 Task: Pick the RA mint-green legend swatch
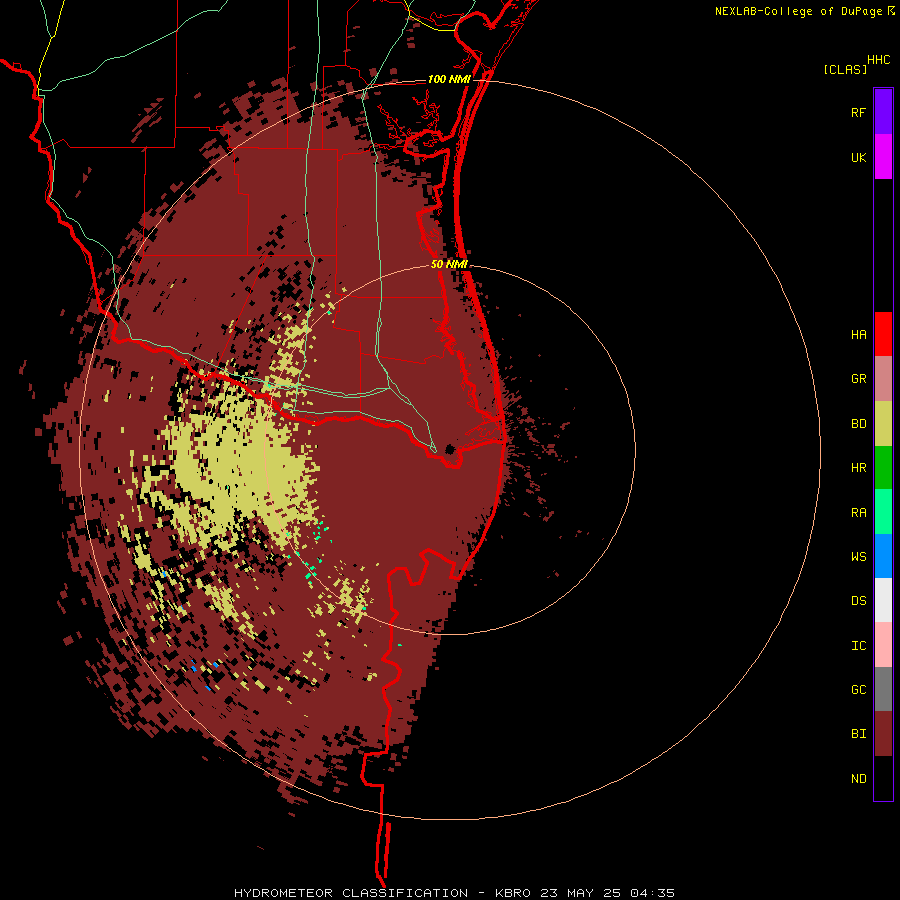[883, 512]
